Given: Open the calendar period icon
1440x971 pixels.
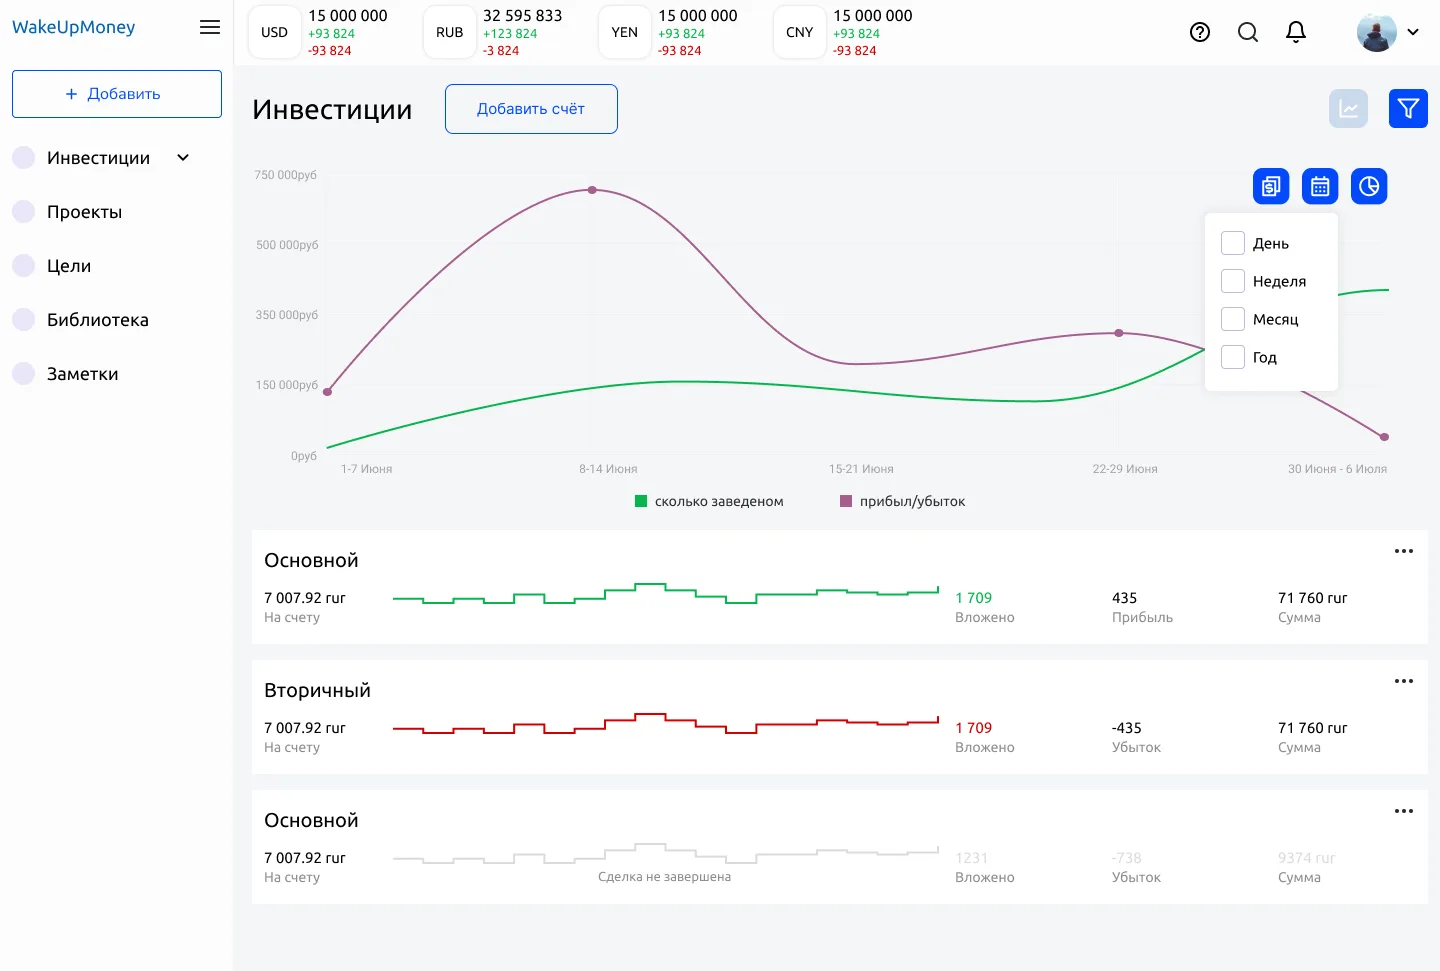Looking at the screenshot, I should [1320, 186].
